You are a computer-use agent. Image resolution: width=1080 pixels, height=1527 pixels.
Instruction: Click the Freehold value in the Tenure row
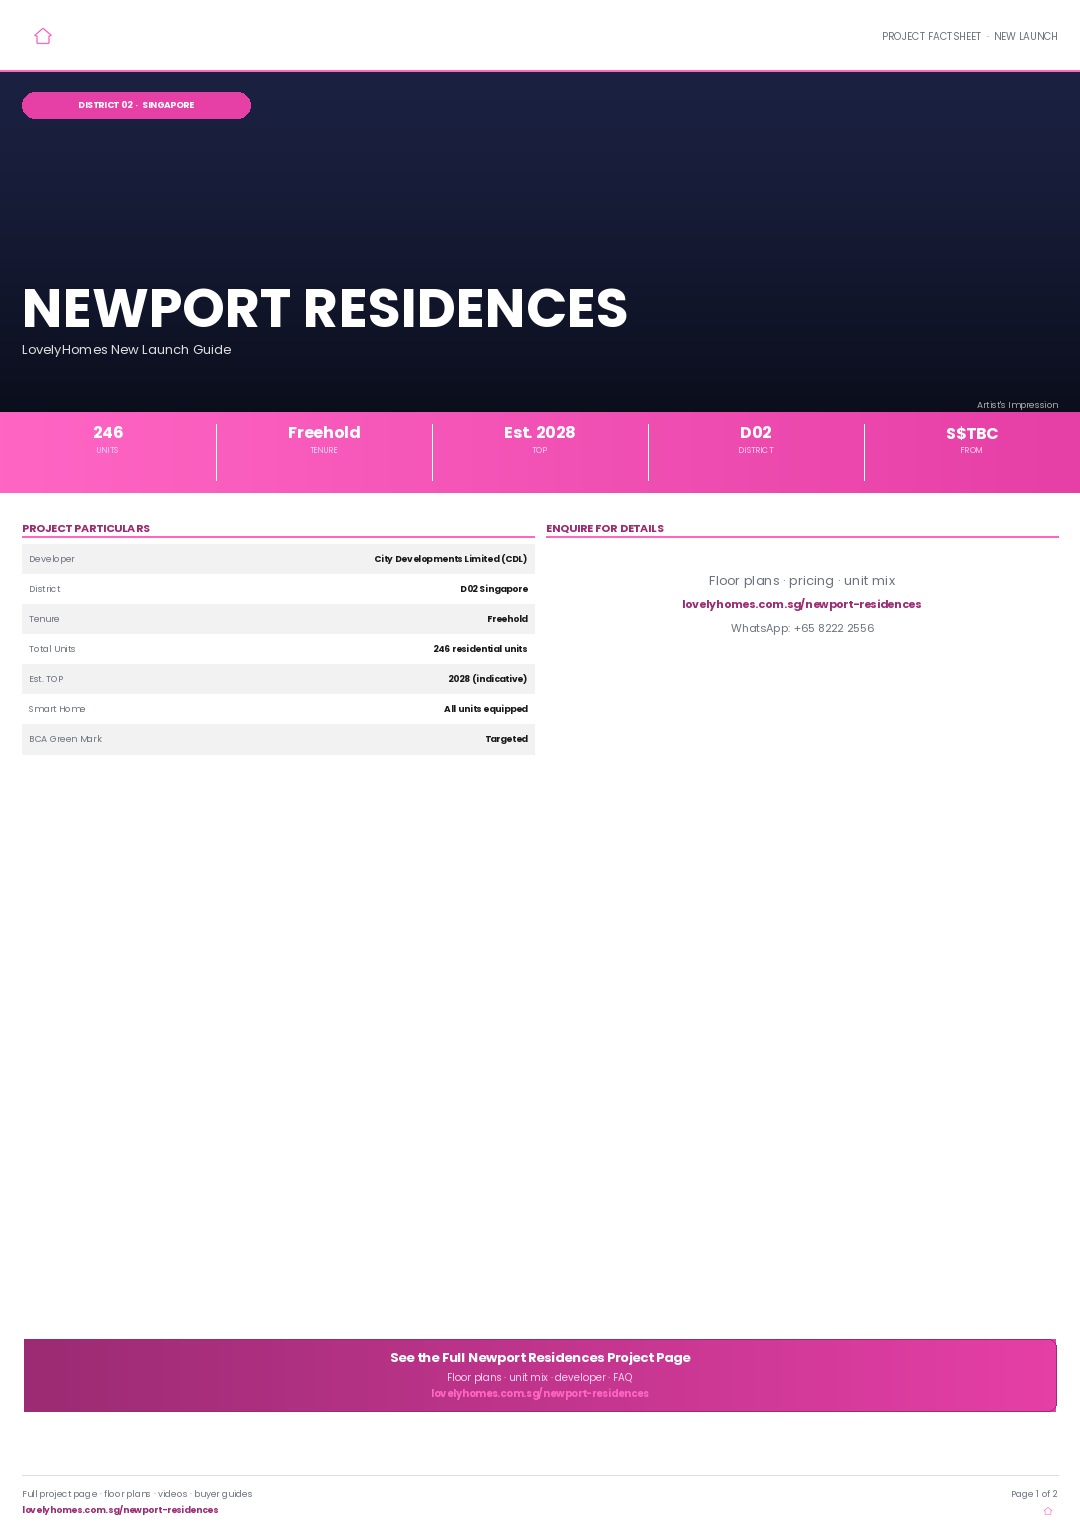click(507, 619)
